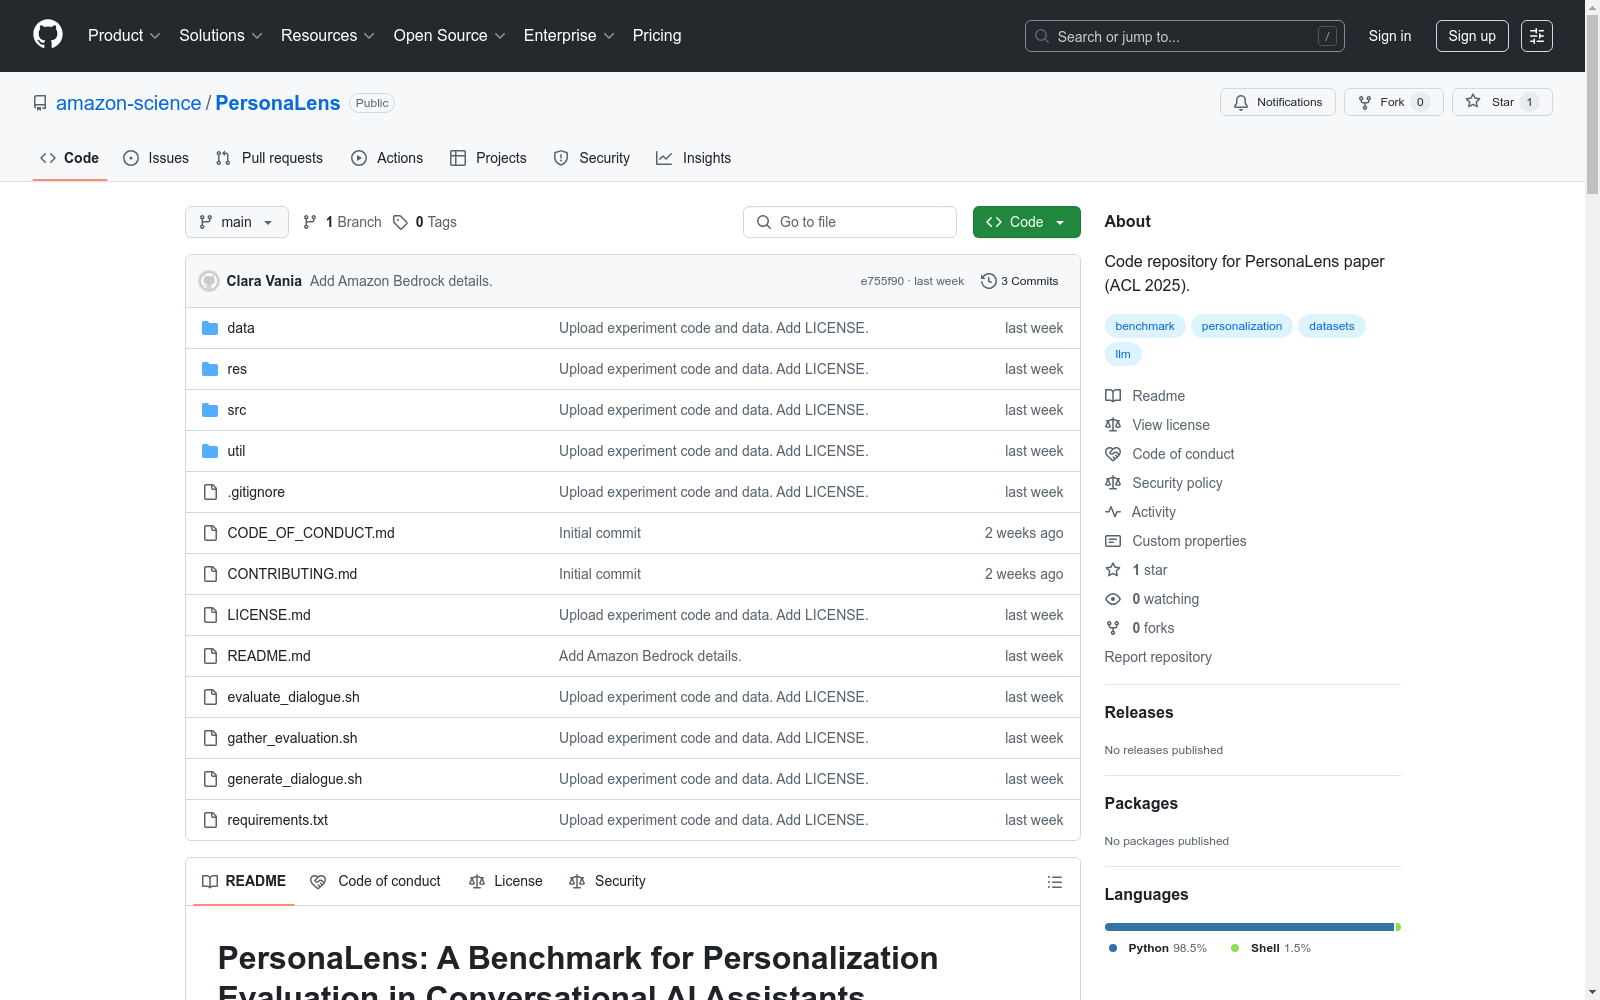Open View license link
The width and height of the screenshot is (1600, 1000).
point(1157,425)
